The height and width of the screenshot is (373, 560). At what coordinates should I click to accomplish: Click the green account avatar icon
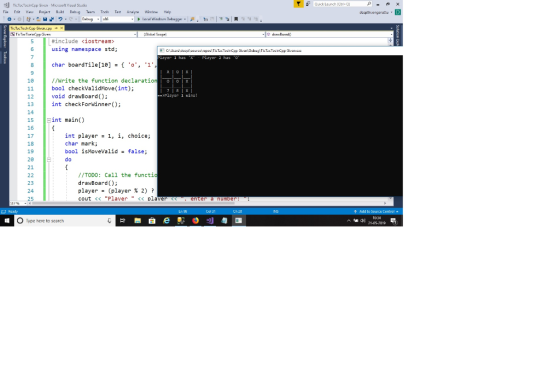(x=398, y=12)
